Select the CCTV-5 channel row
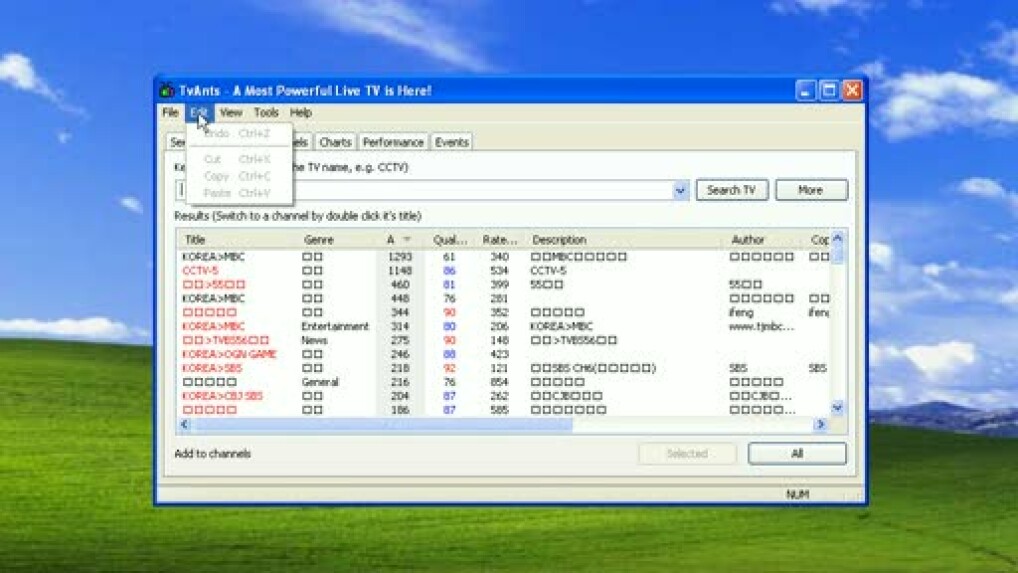 point(200,270)
